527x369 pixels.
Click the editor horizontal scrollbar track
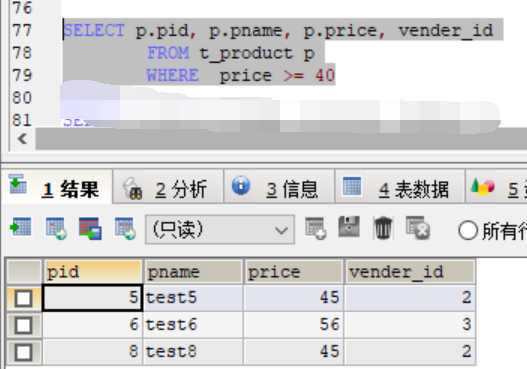pos(281,138)
